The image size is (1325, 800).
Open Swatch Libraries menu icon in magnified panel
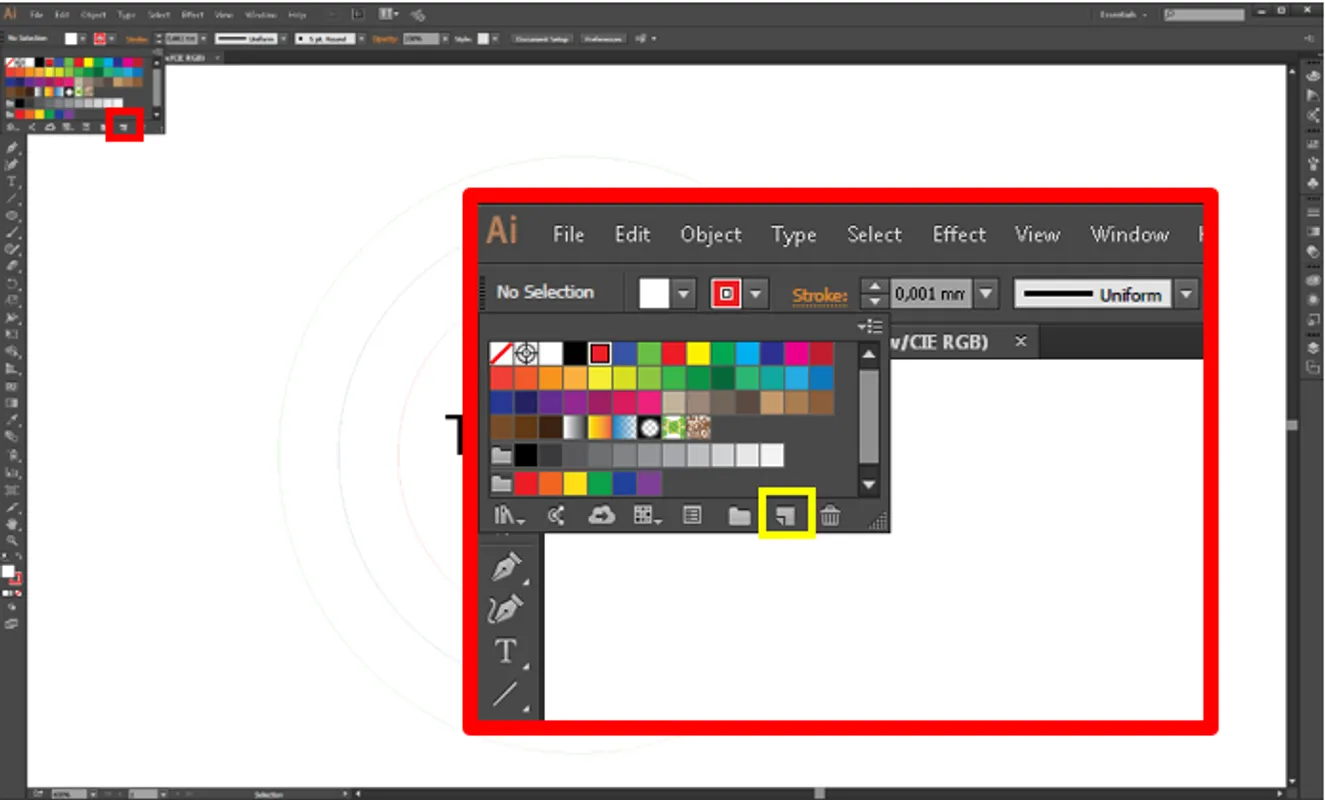pos(509,515)
